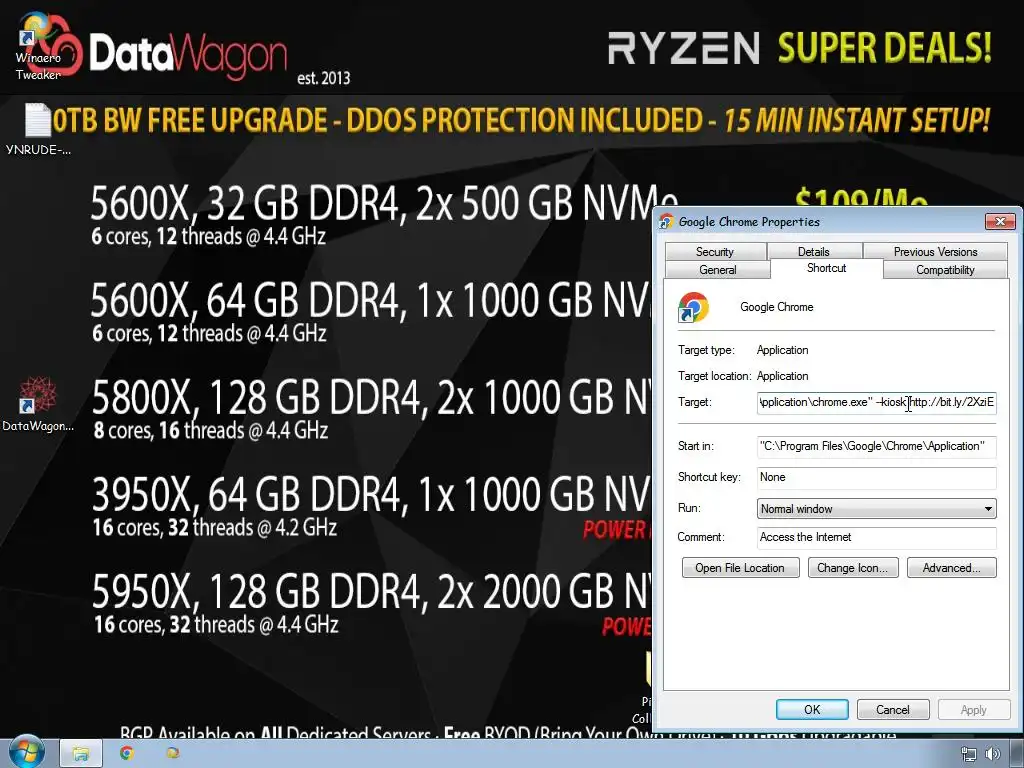The height and width of the screenshot is (768, 1024).
Task: Expand the Run dropdown showing Normal window
Action: pos(876,509)
